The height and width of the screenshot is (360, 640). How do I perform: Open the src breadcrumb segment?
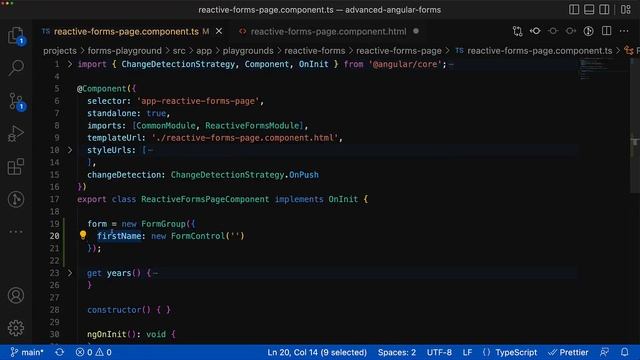[x=179, y=51]
